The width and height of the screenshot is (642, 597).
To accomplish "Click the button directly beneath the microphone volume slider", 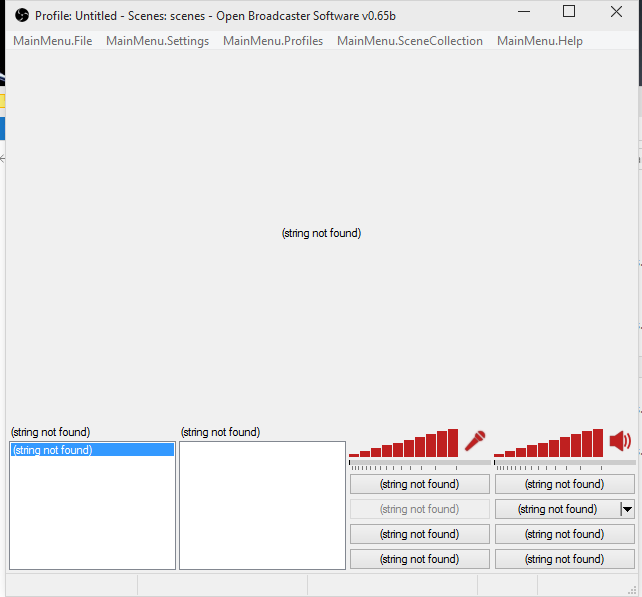I will (420, 484).
